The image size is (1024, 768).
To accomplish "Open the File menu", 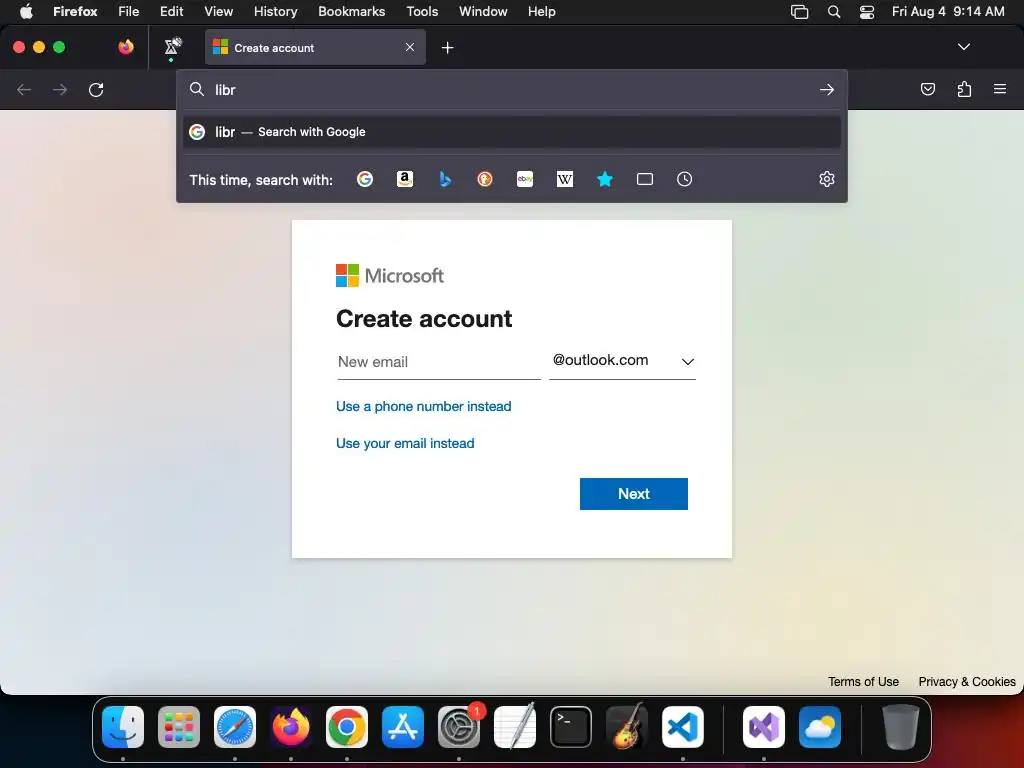I will click(x=129, y=11).
